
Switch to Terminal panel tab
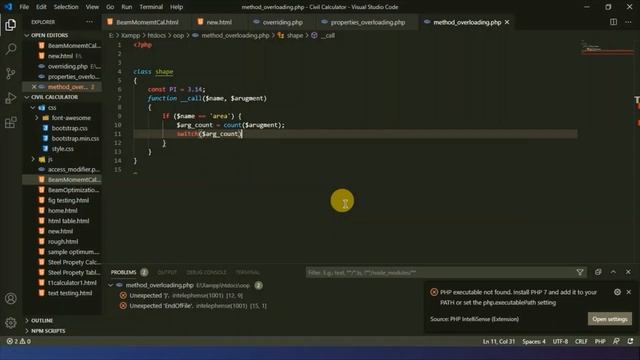coord(247,272)
